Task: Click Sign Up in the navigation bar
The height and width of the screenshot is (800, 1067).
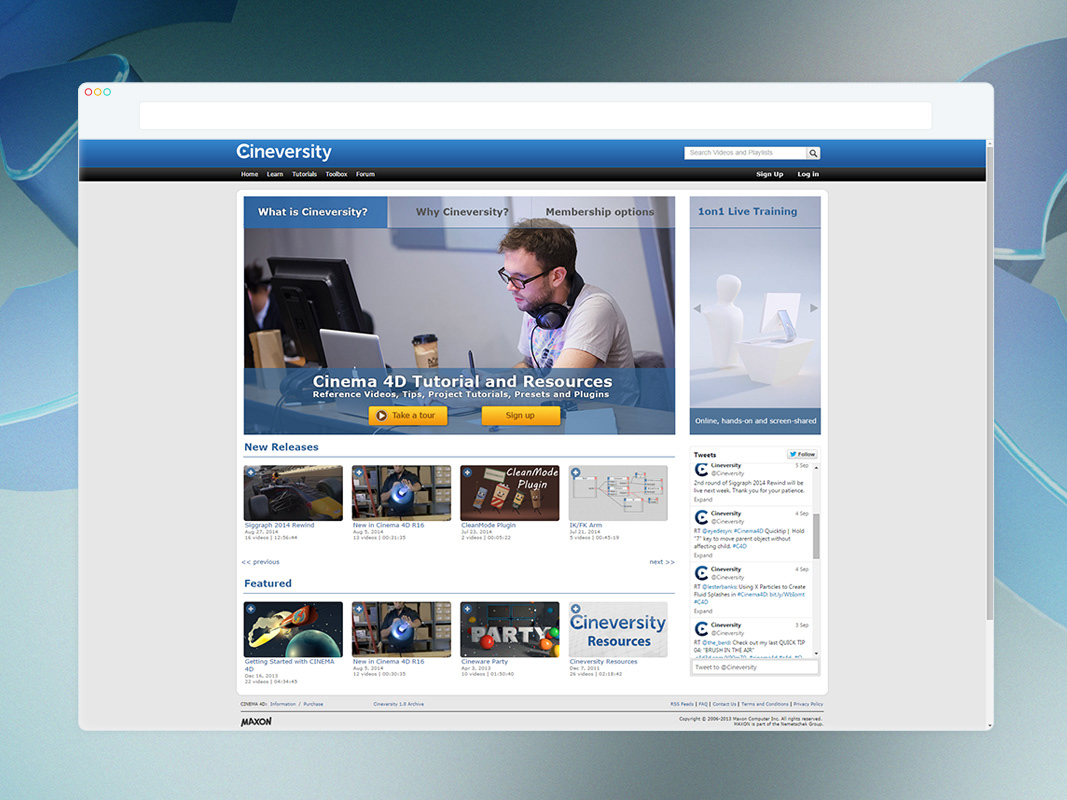Action: coord(770,174)
